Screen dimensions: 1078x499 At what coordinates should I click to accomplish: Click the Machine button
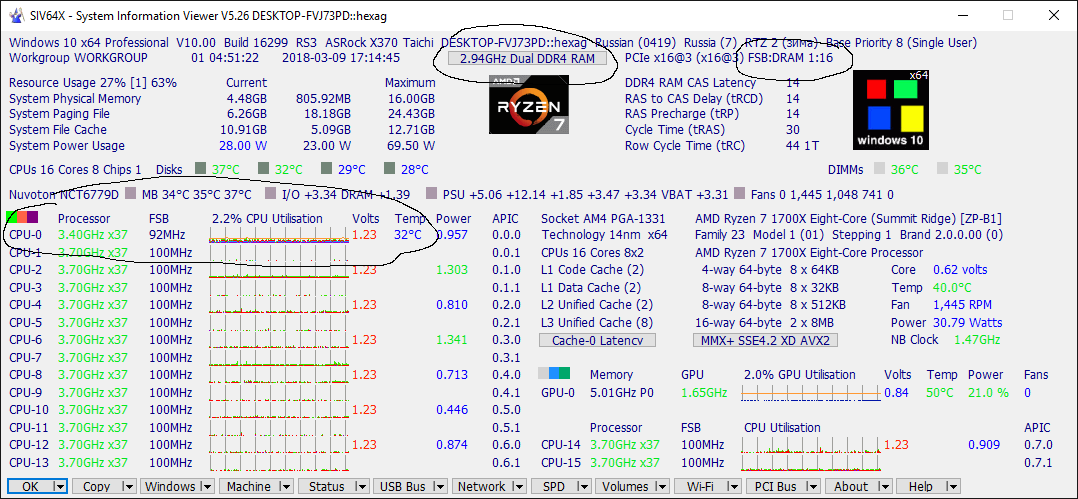[x=249, y=487]
